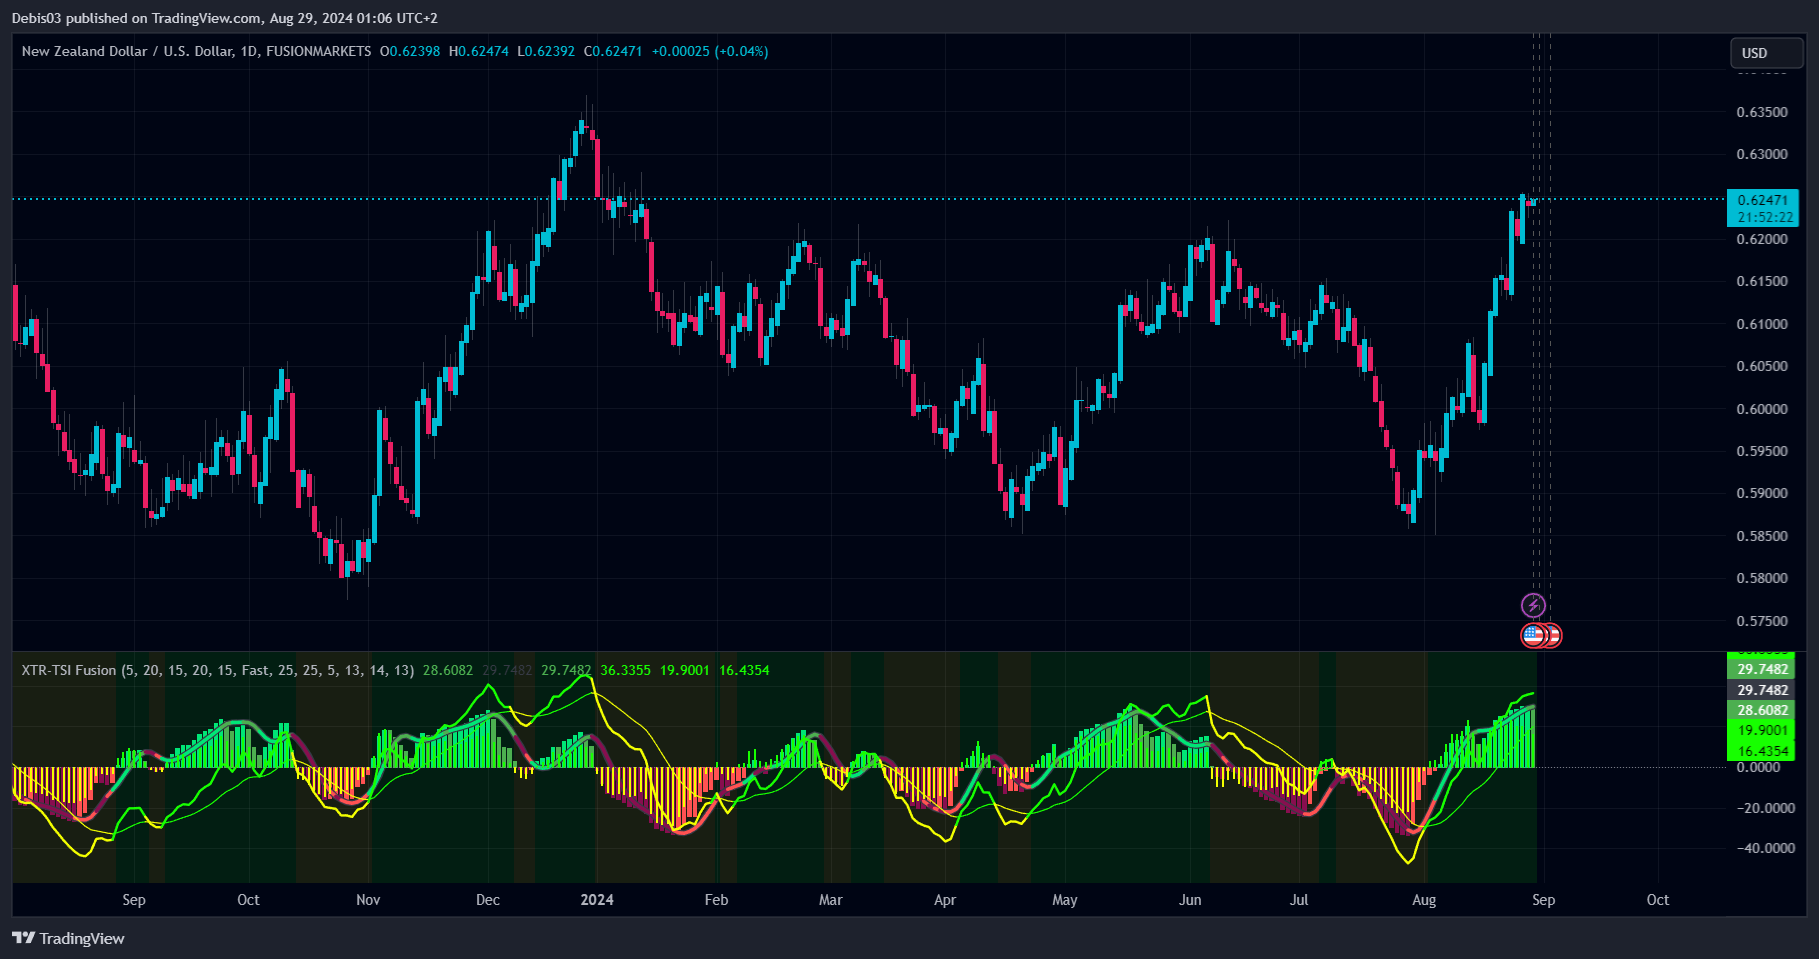Image resolution: width=1819 pixels, height=959 pixels.
Task: Click the close value C0.62471 in legend
Action: (x=613, y=51)
